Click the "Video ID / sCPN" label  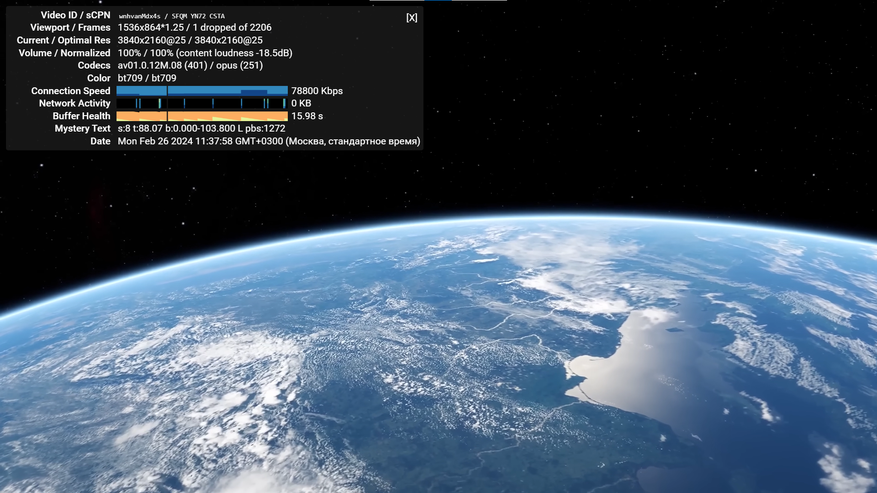tap(76, 15)
